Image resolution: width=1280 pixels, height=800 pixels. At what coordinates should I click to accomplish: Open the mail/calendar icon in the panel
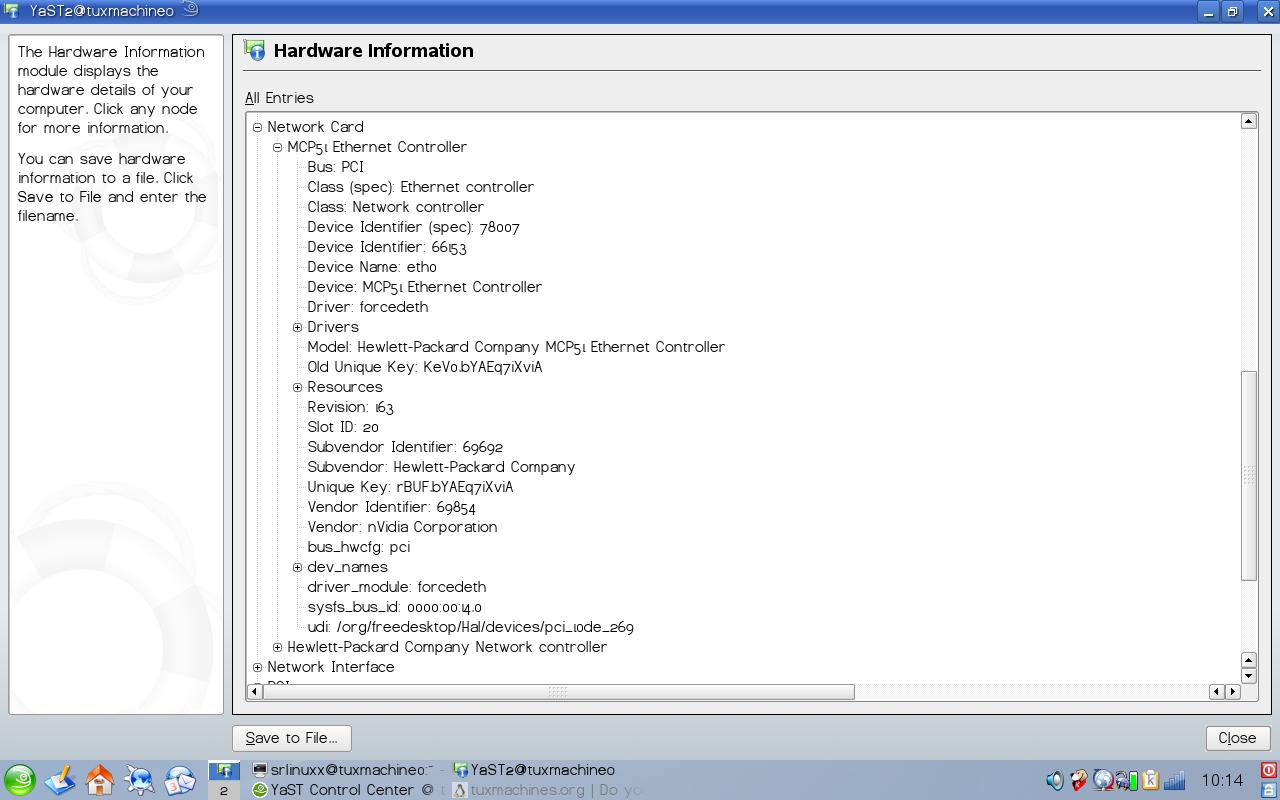coord(180,780)
